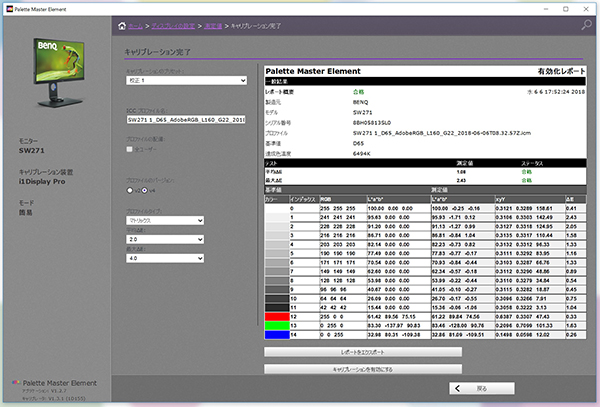Click the レポートをエクスポート button
This screenshot has width=600, height=407.
coord(362,353)
